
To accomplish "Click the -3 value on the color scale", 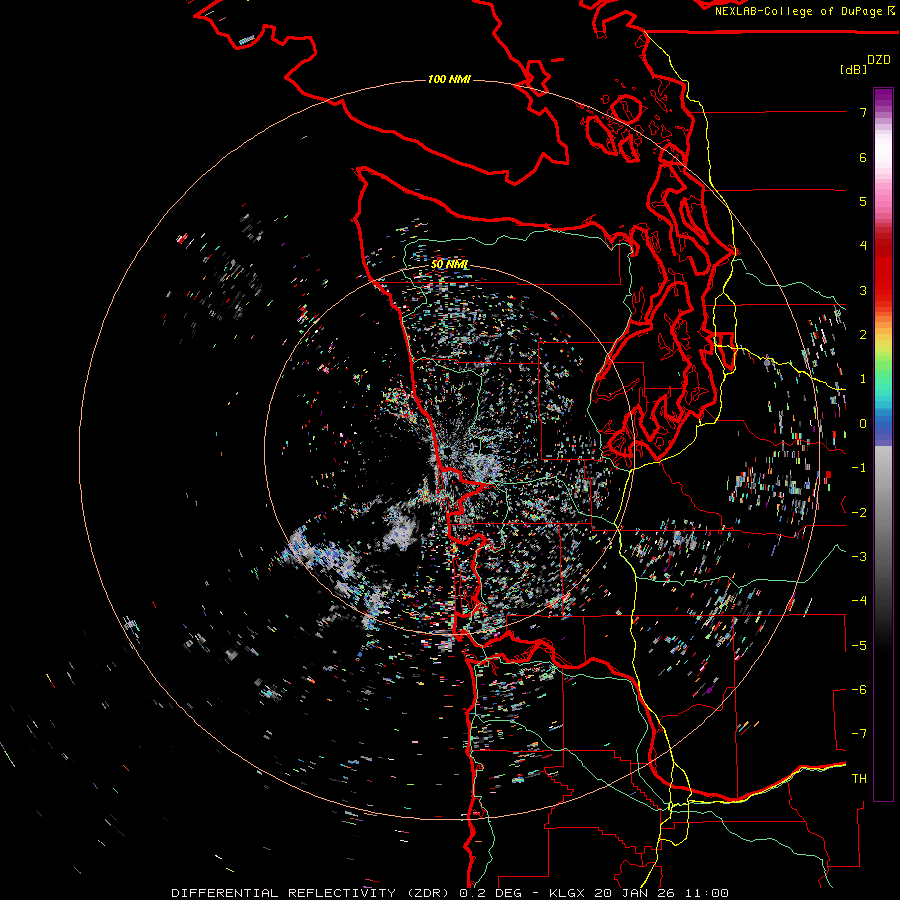I will click(x=859, y=556).
